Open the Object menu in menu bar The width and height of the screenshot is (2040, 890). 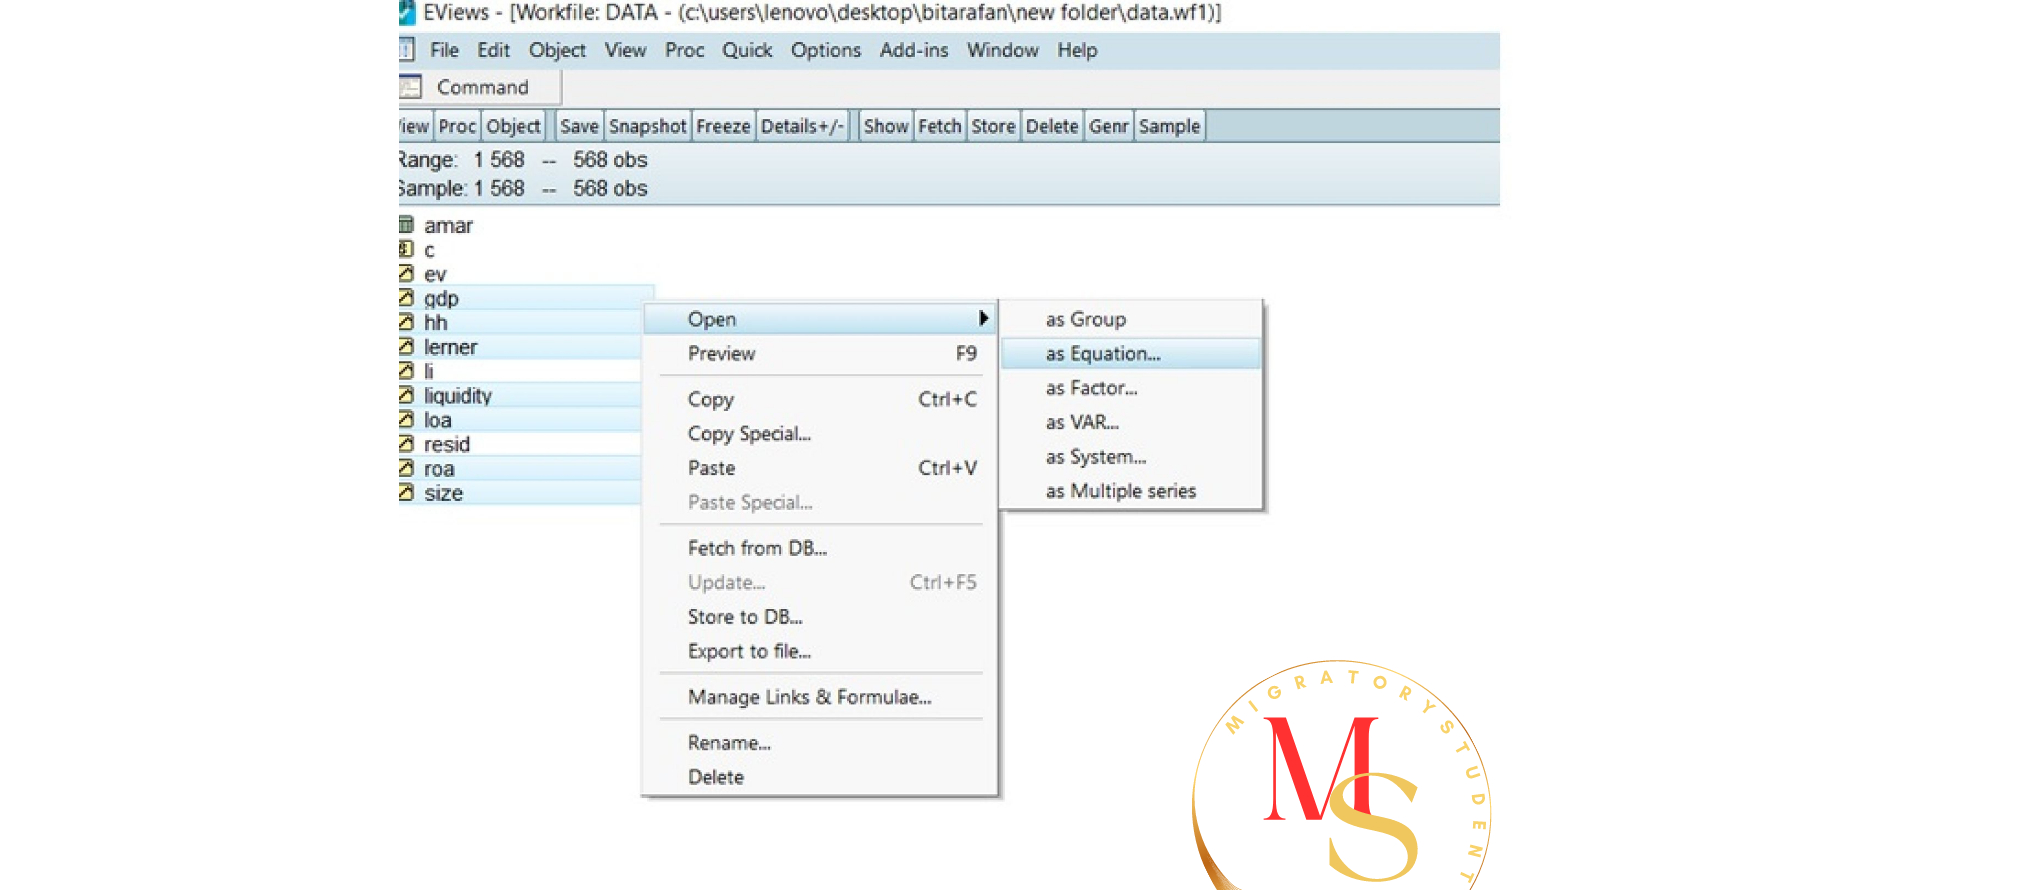(557, 50)
